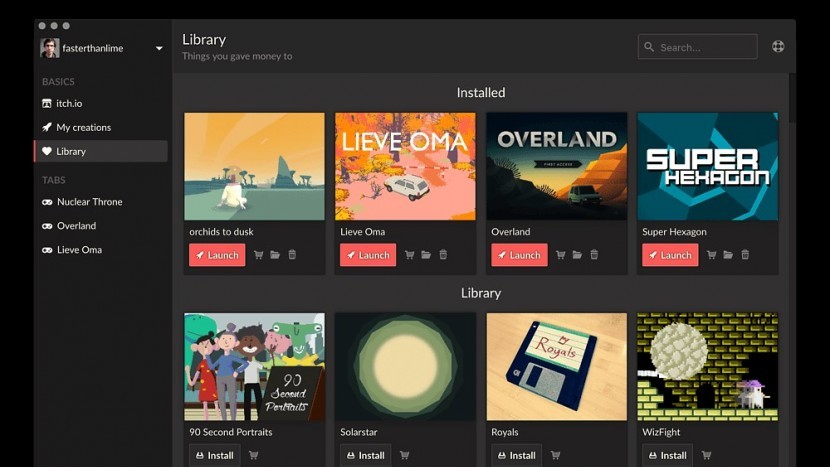Click cart icon beside WizFight Install
Viewport: 830px width, 467px height.
tap(706, 455)
